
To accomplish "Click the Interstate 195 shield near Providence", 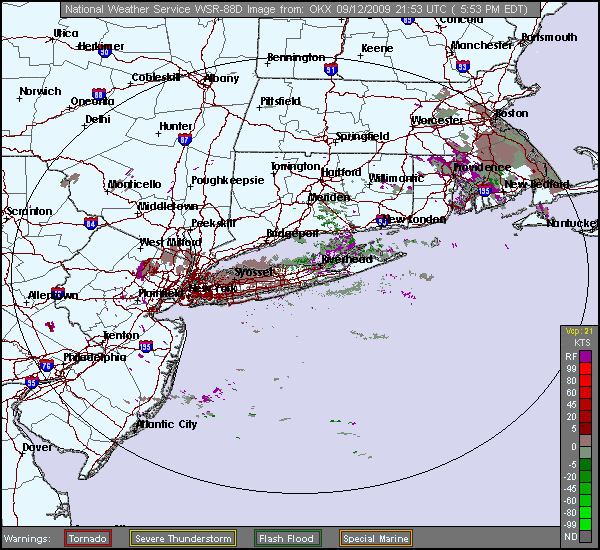I will 484,190.
